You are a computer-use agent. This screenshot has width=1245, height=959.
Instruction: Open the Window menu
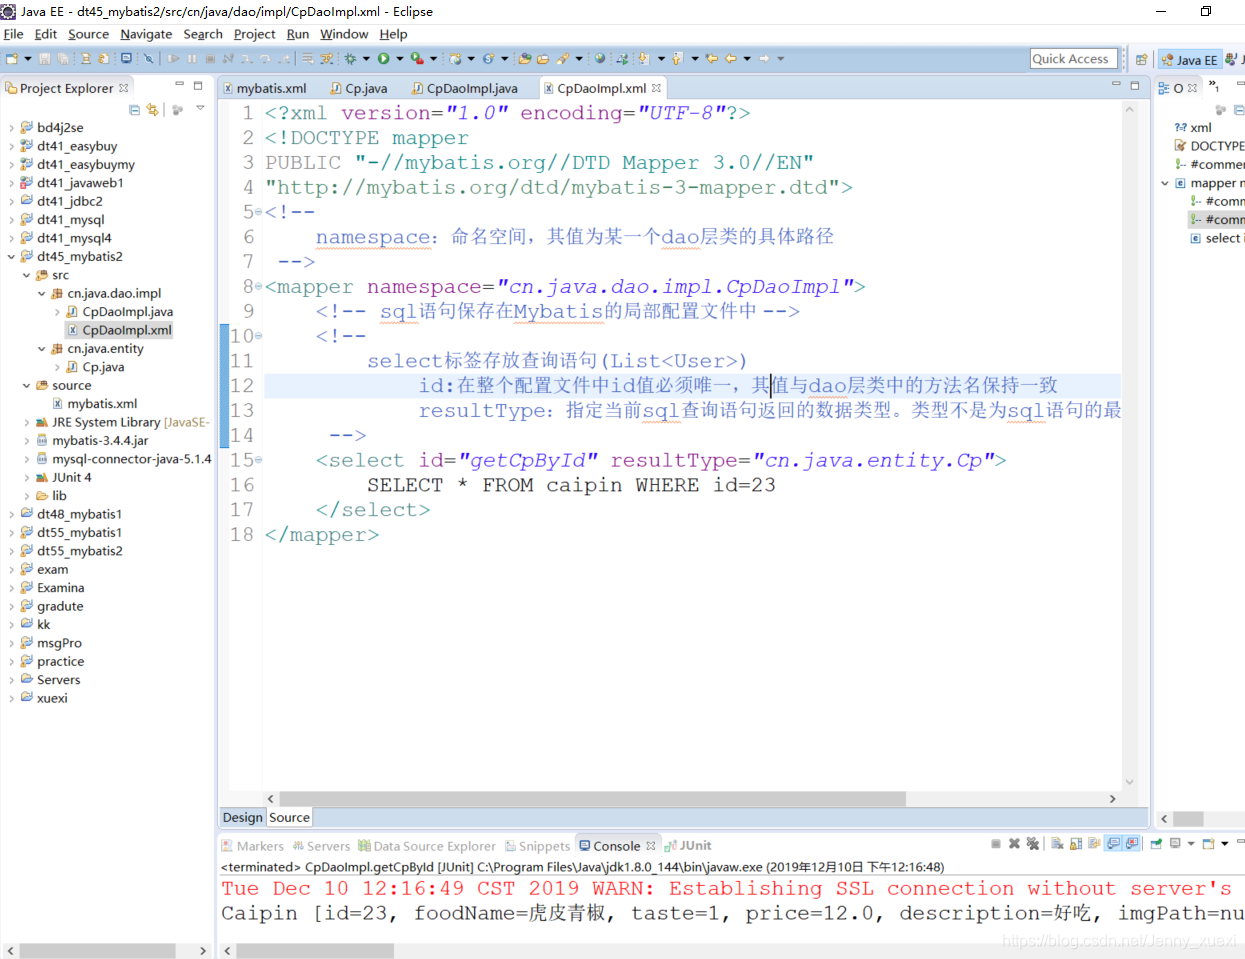pos(344,34)
